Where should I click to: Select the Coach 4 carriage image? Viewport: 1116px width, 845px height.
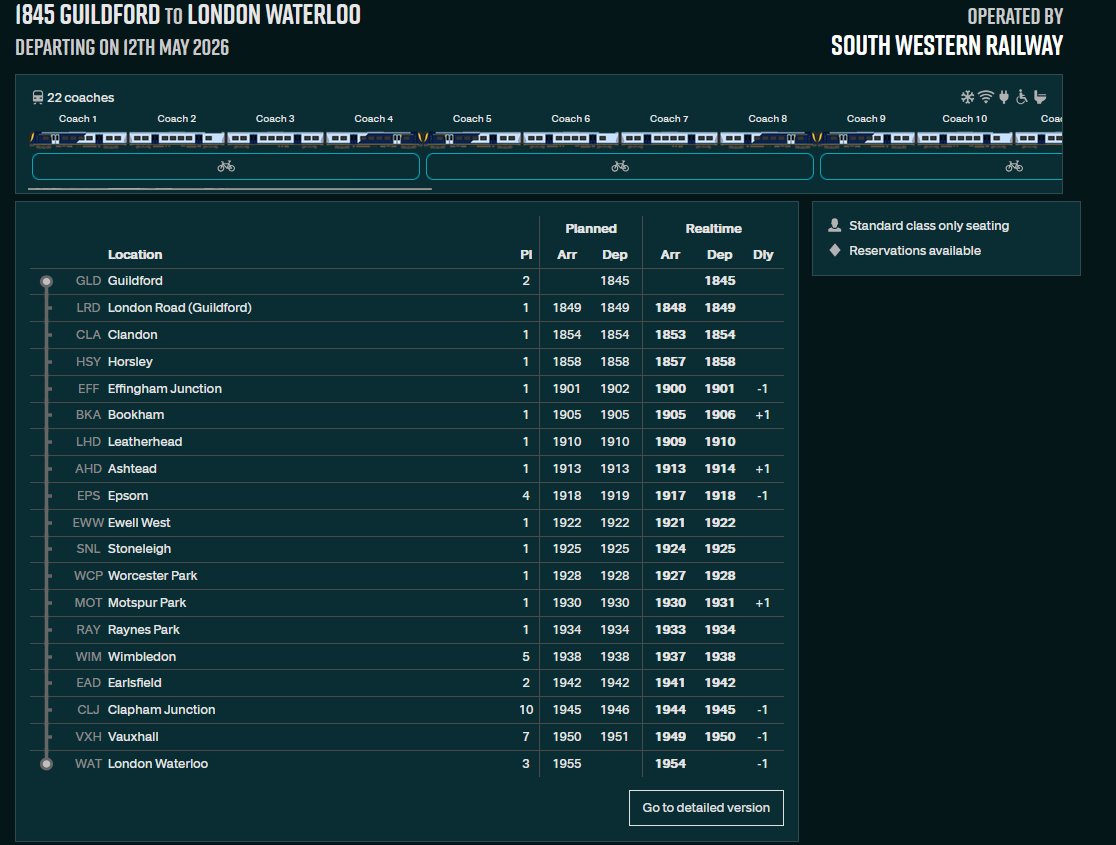tap(374, 138)
